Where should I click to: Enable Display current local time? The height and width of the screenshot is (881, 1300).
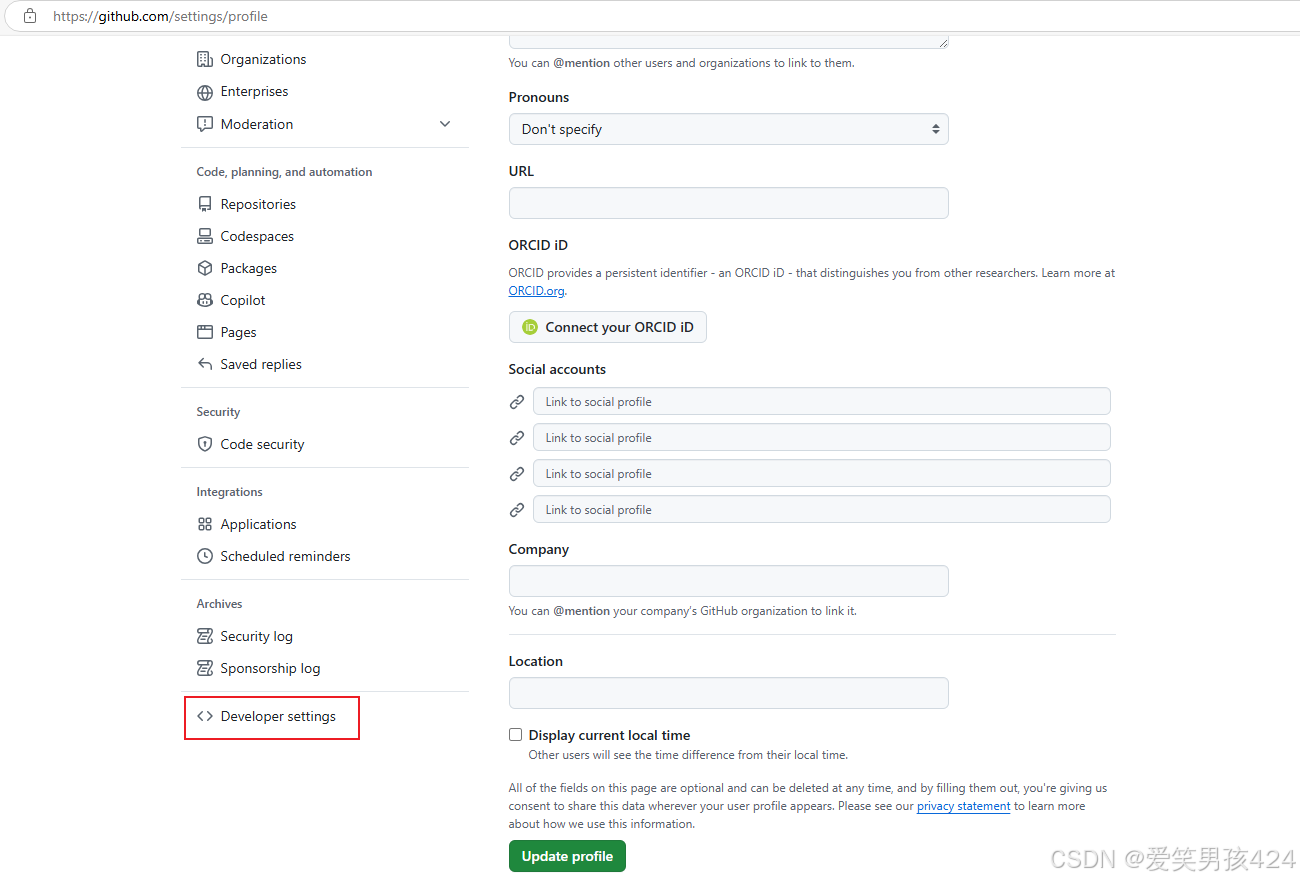515,734
